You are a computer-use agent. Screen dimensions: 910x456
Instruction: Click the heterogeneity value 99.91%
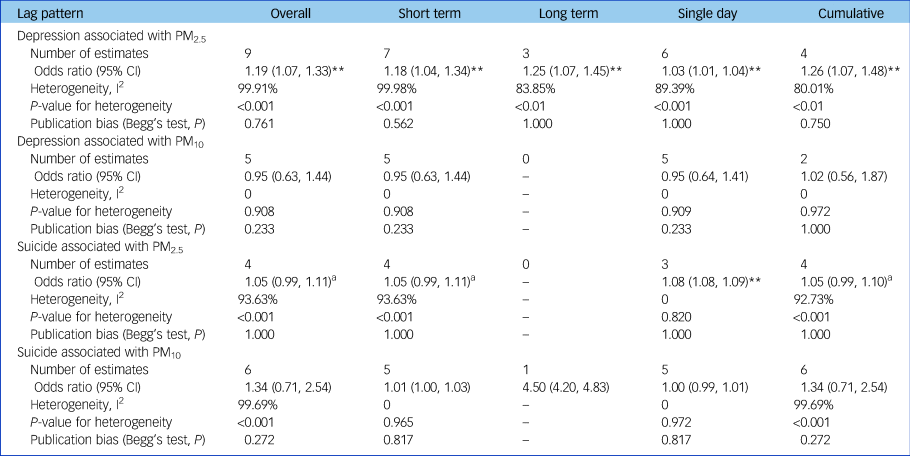[265, 89]
